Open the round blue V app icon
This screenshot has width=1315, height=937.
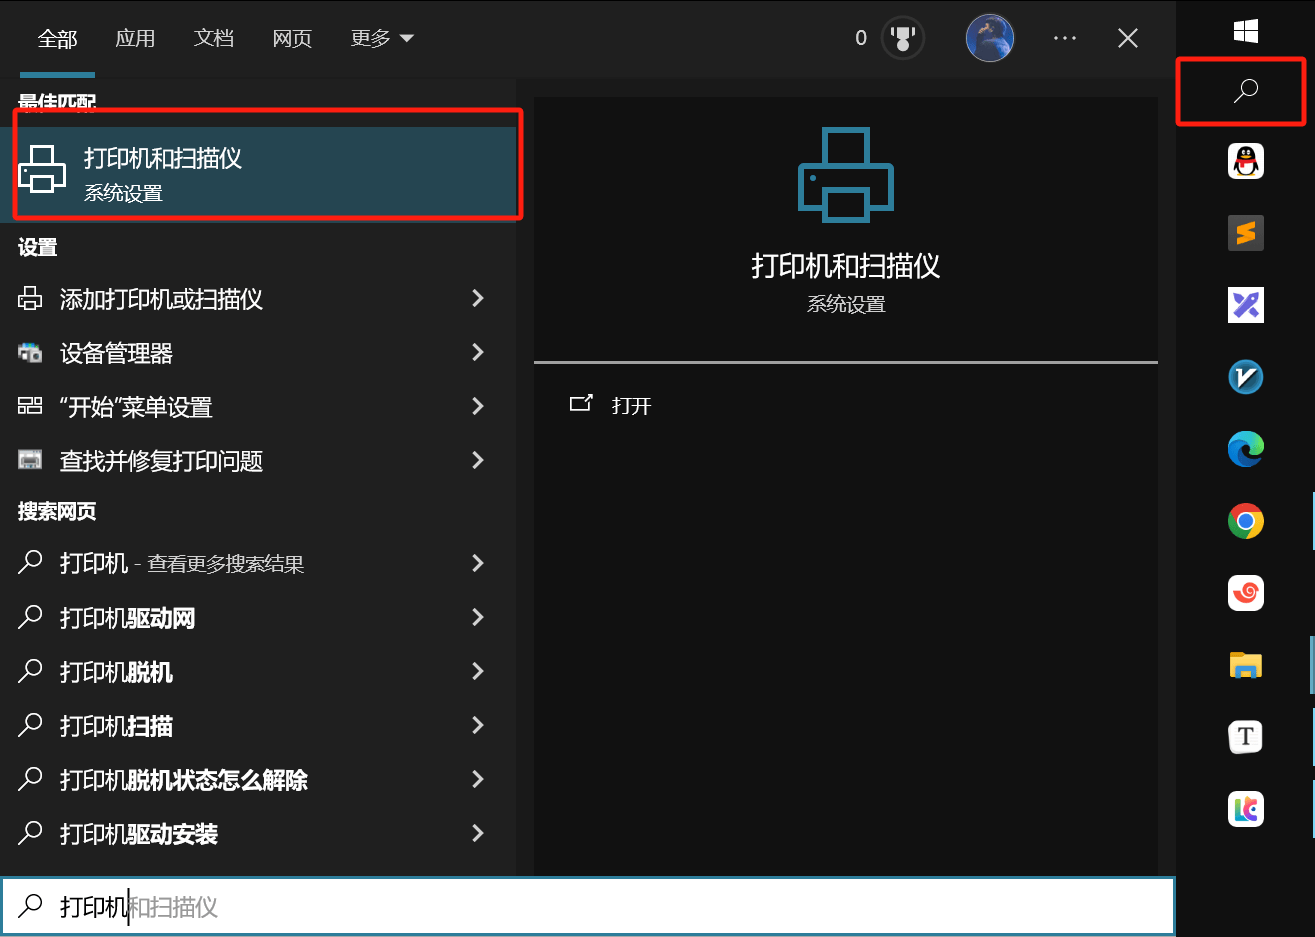(x=1245, y=377)
